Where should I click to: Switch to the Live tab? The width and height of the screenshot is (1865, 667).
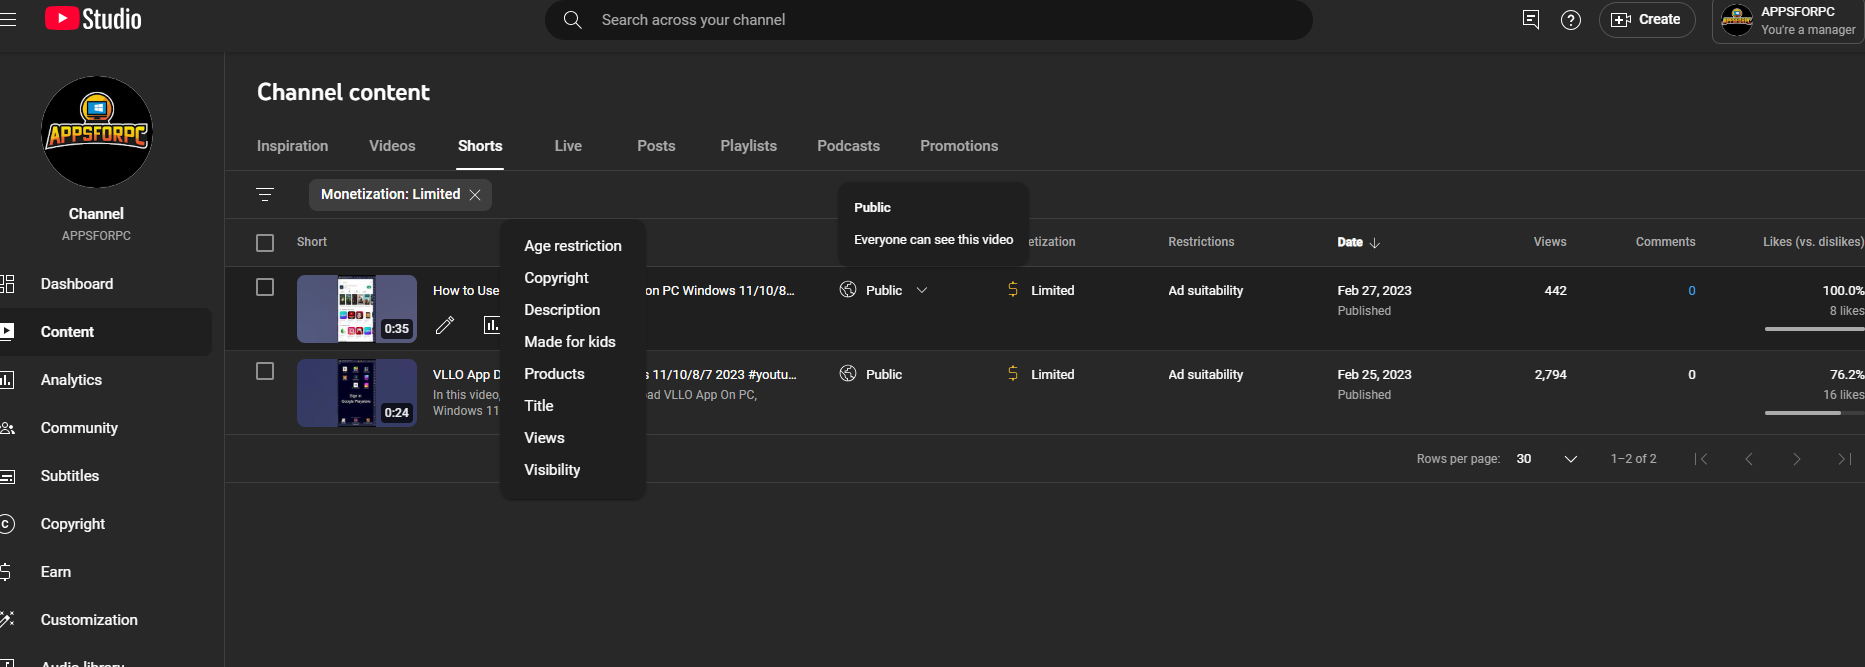tap(568, 146)
